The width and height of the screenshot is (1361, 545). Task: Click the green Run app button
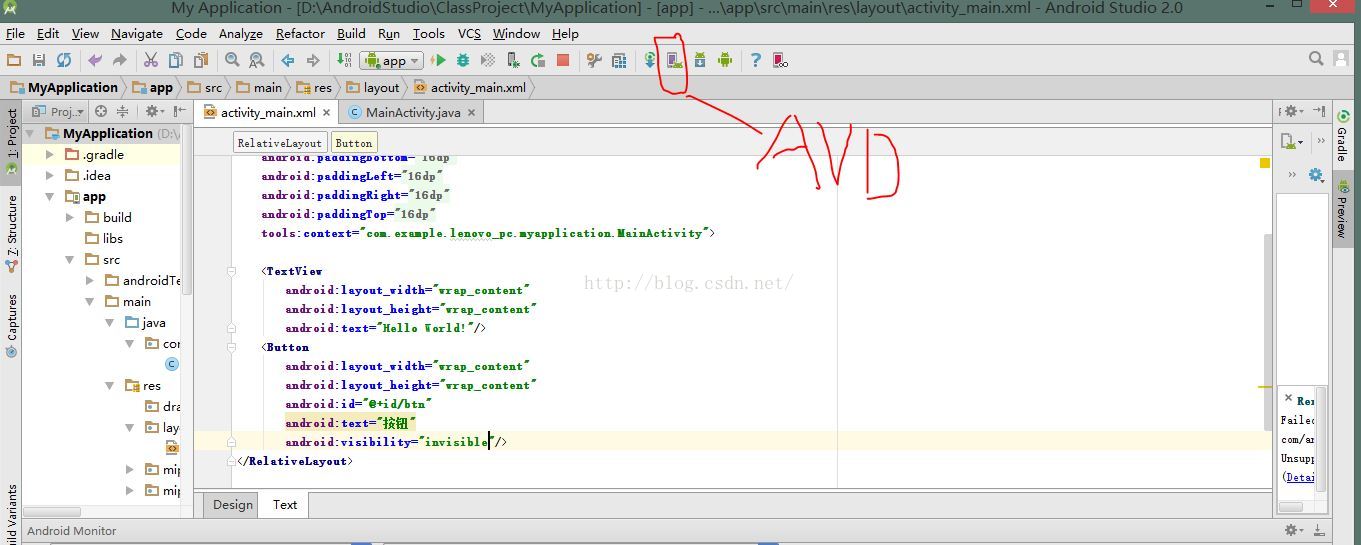click(x=438, y=60)
